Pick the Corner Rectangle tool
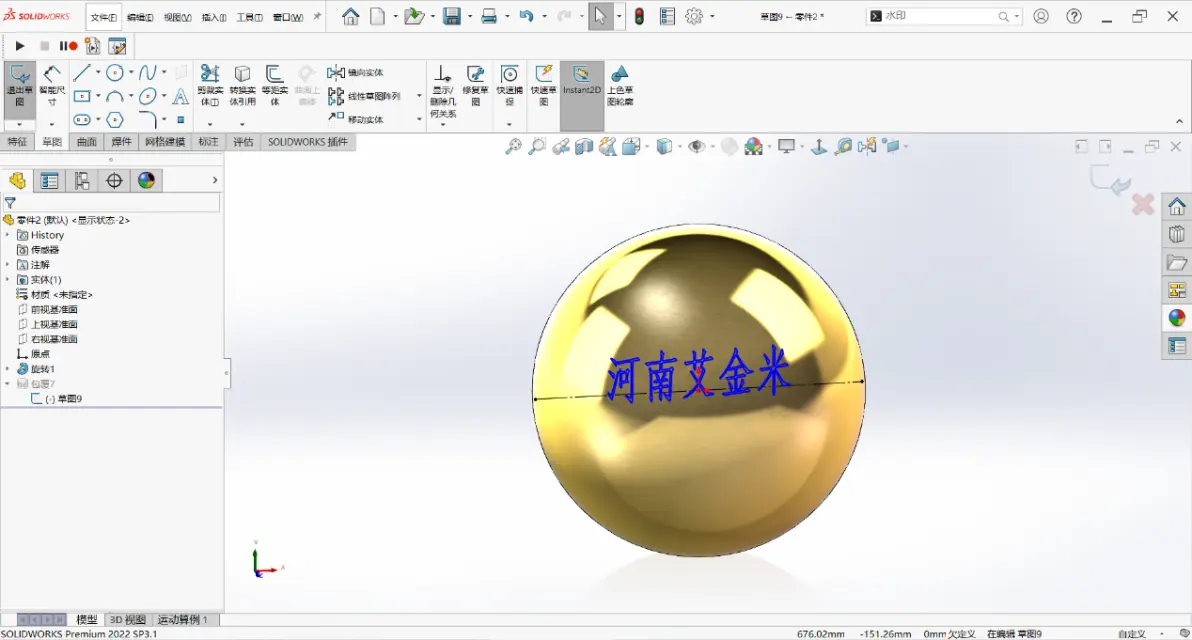The image size is (1192, 640). 81,96
